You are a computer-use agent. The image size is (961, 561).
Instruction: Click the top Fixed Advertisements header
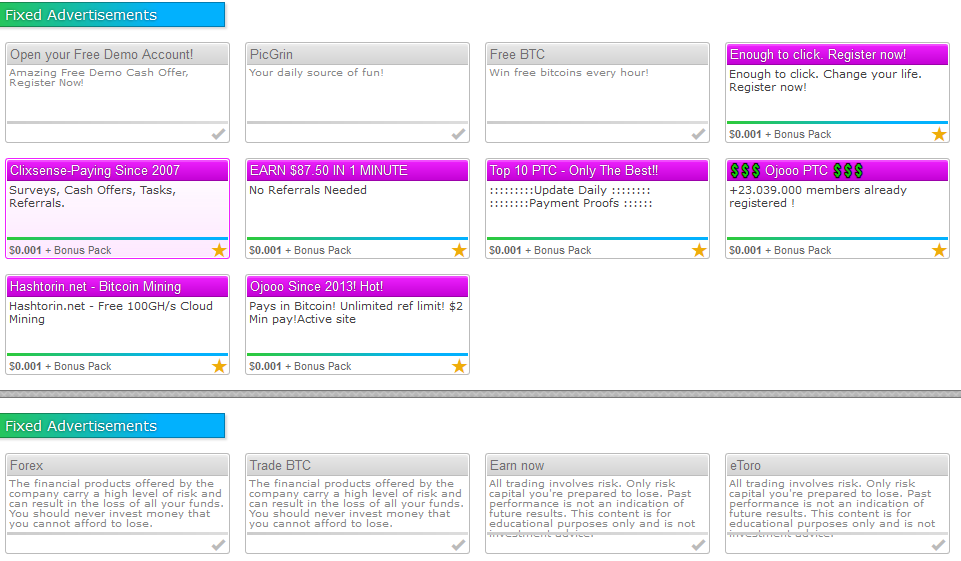pyautogui.click(x=81, y=15)
